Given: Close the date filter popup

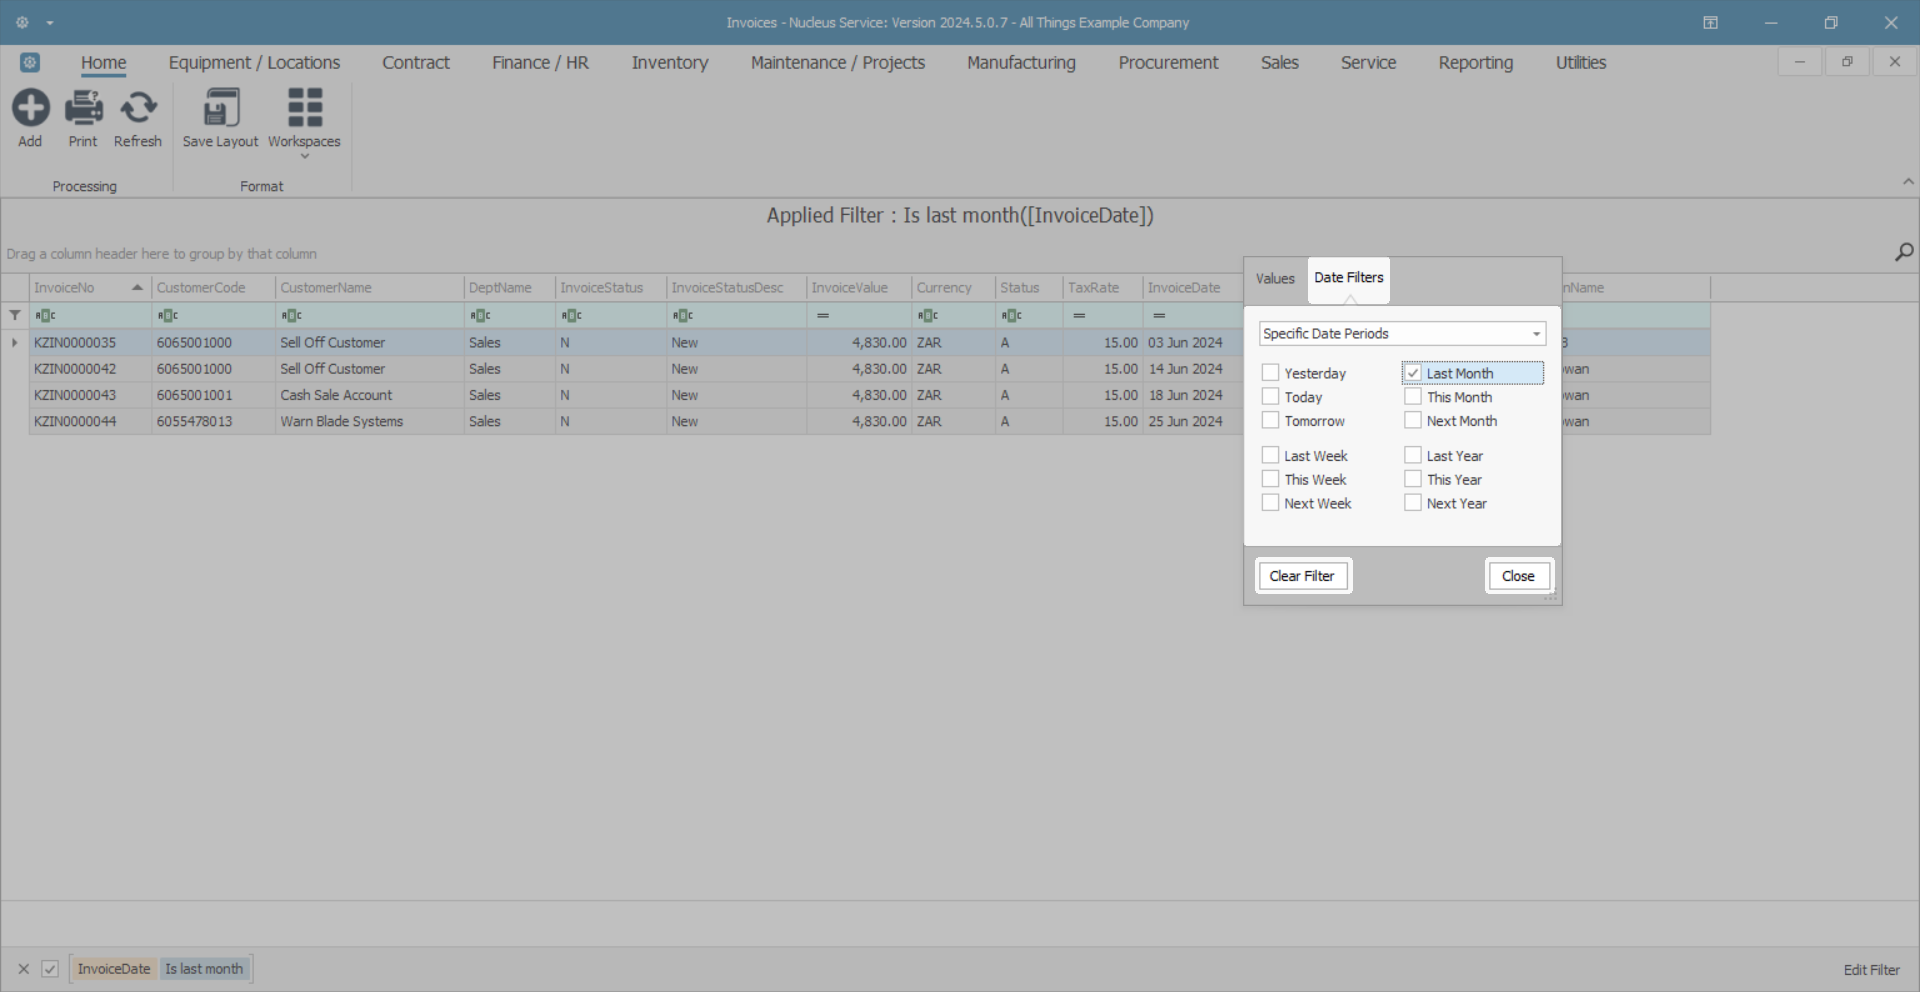Looking at the screenshot, I should tap(1518, 576).
